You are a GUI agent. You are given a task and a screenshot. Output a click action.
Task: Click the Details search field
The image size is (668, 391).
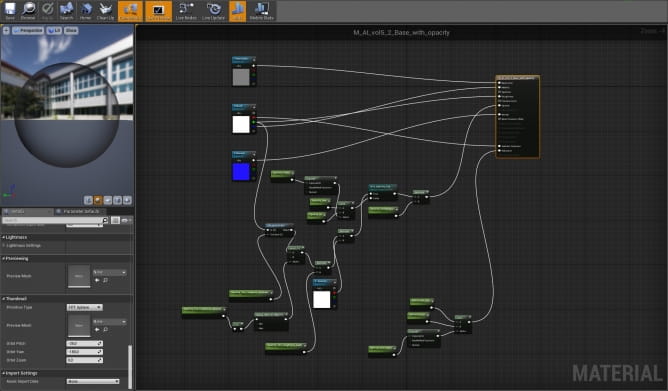pos(52,220)
